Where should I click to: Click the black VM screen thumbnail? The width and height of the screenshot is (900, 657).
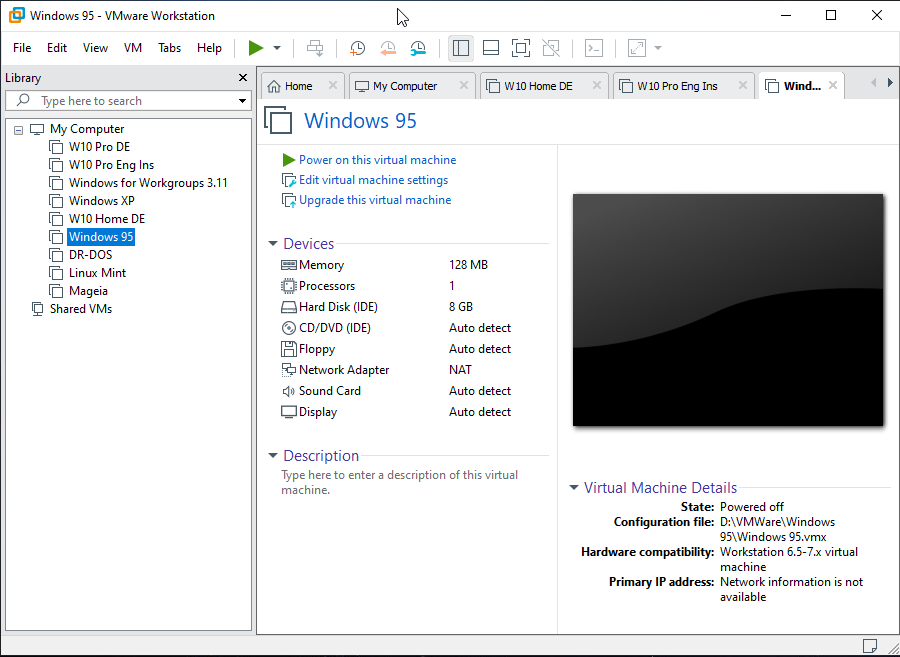click(728, 310)
